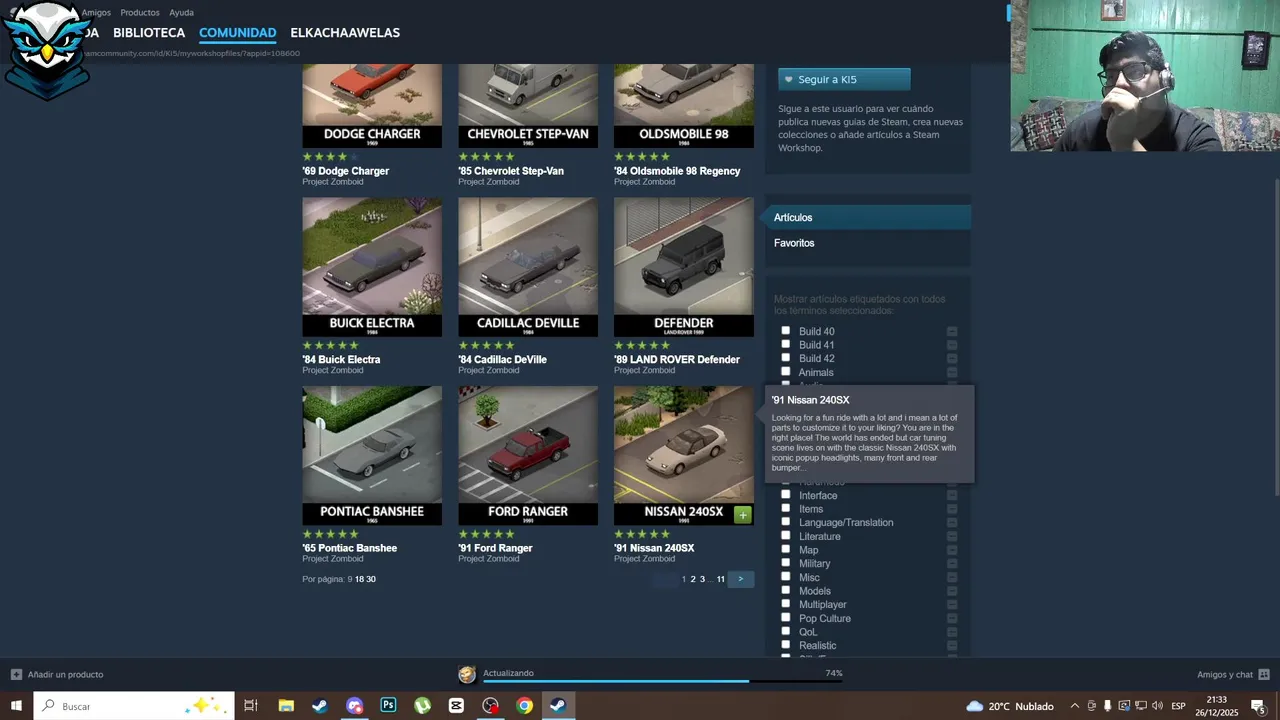Show 30 items per page
Viewport: 1280px width, 720px height.
(x=371, y=579)
